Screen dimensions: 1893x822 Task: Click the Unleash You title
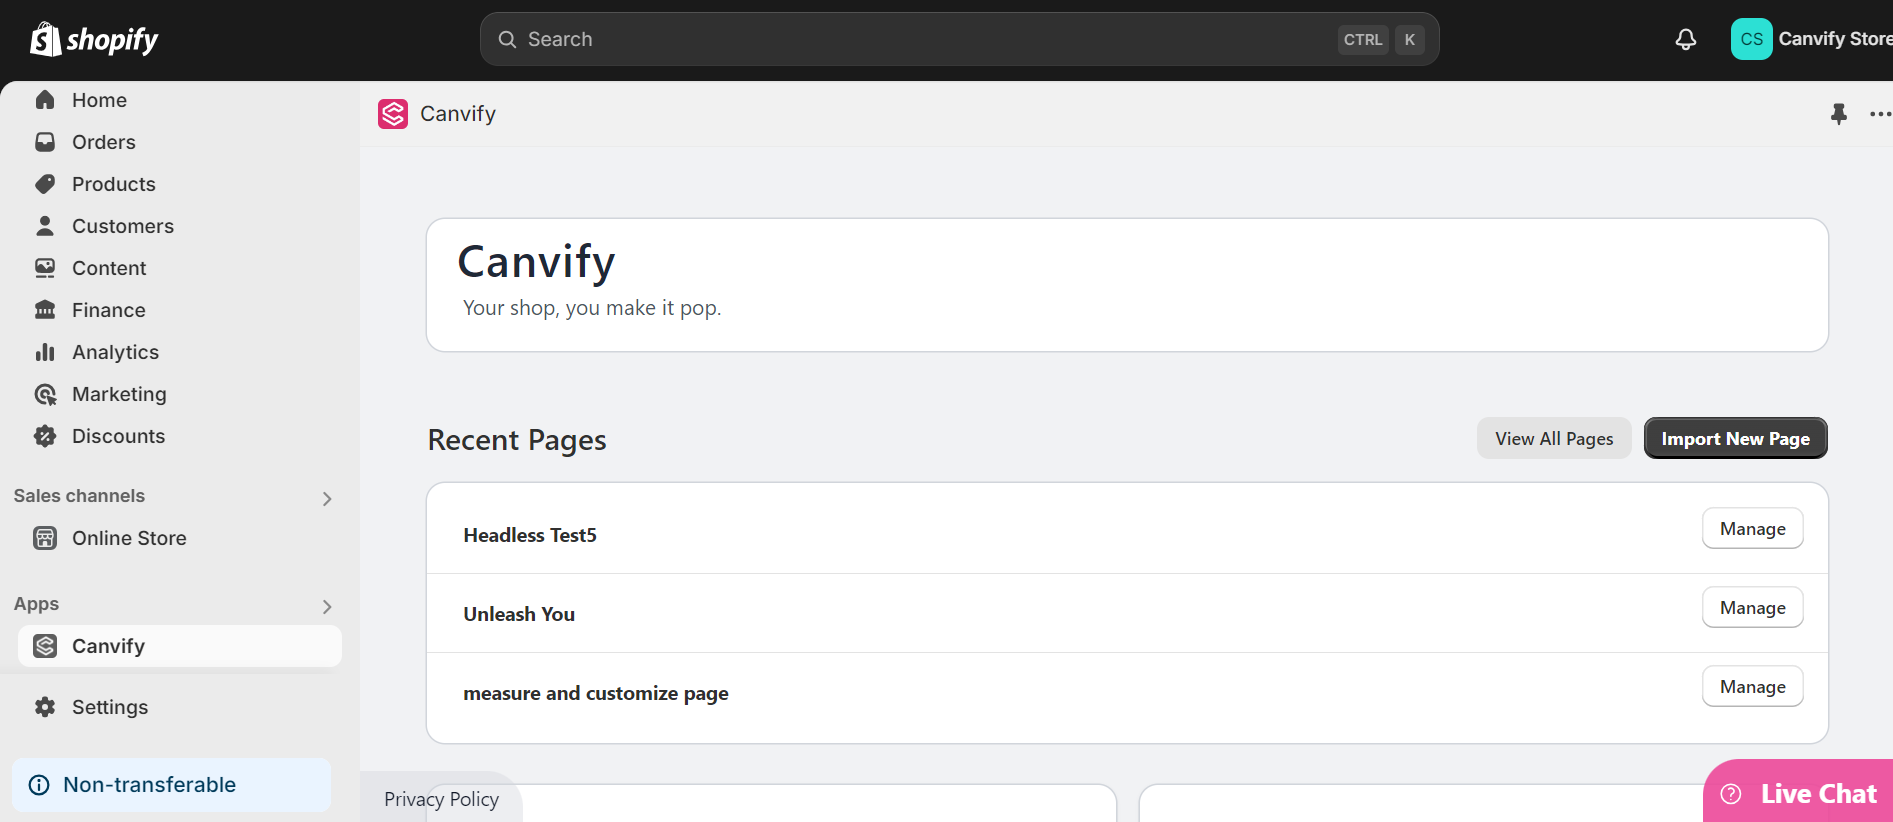519,614
